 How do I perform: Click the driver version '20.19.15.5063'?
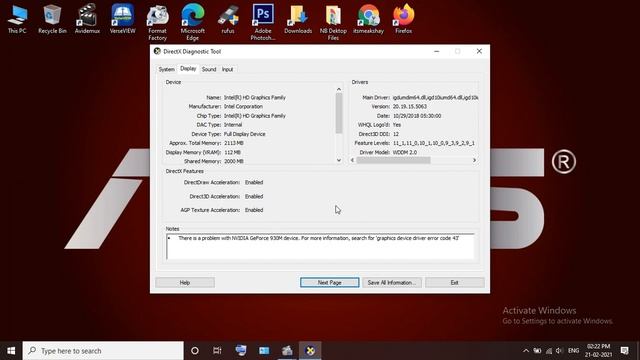410,107
